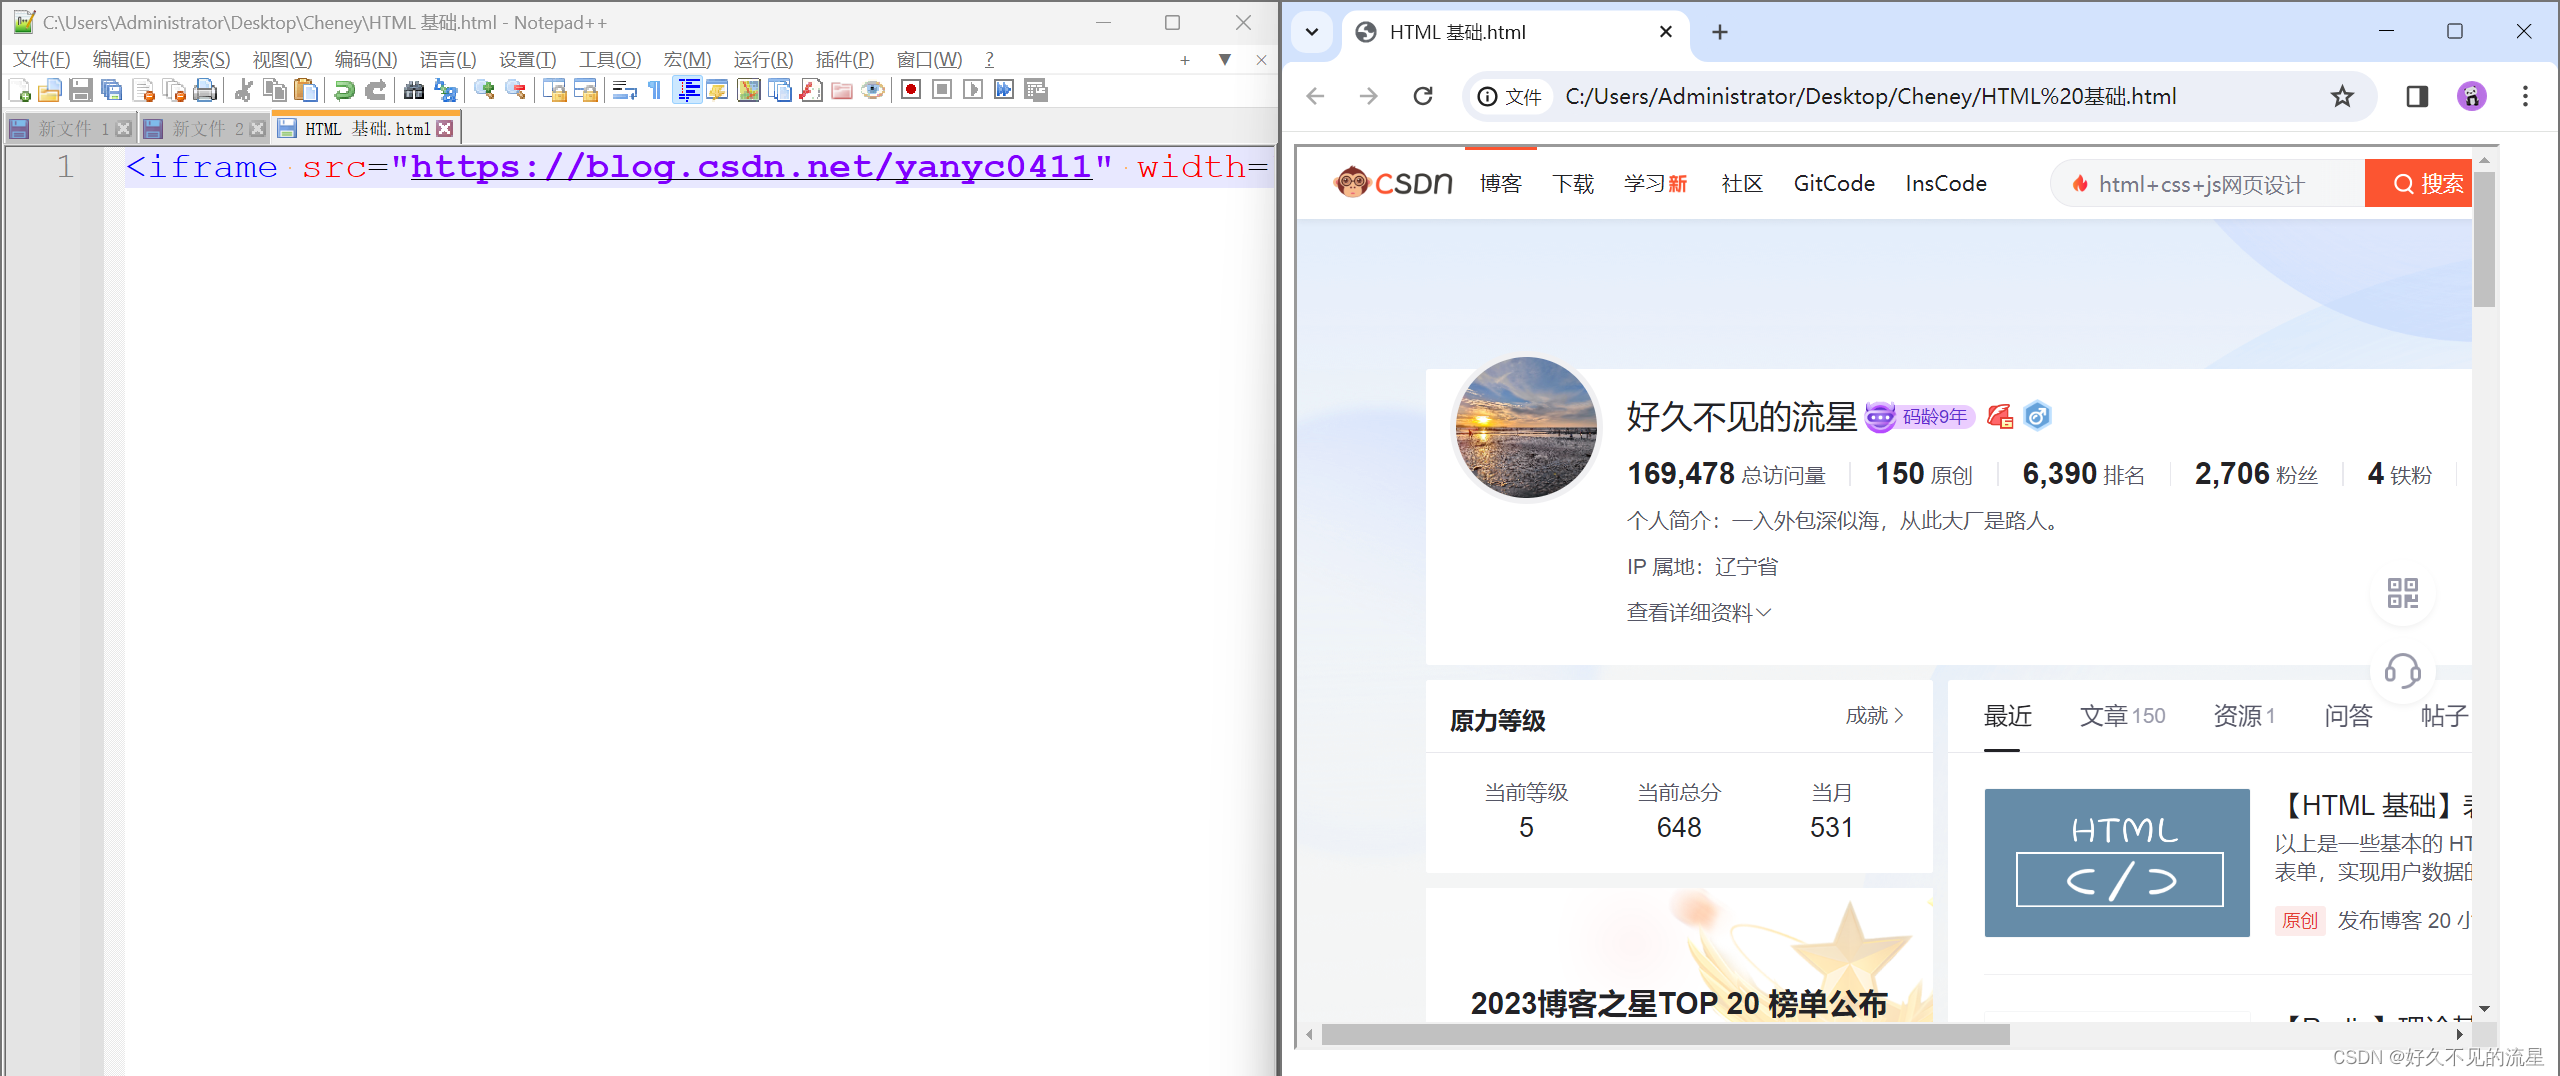Toggle Document Map panel icon
2560x1076 pixels.
pos(748,91)
